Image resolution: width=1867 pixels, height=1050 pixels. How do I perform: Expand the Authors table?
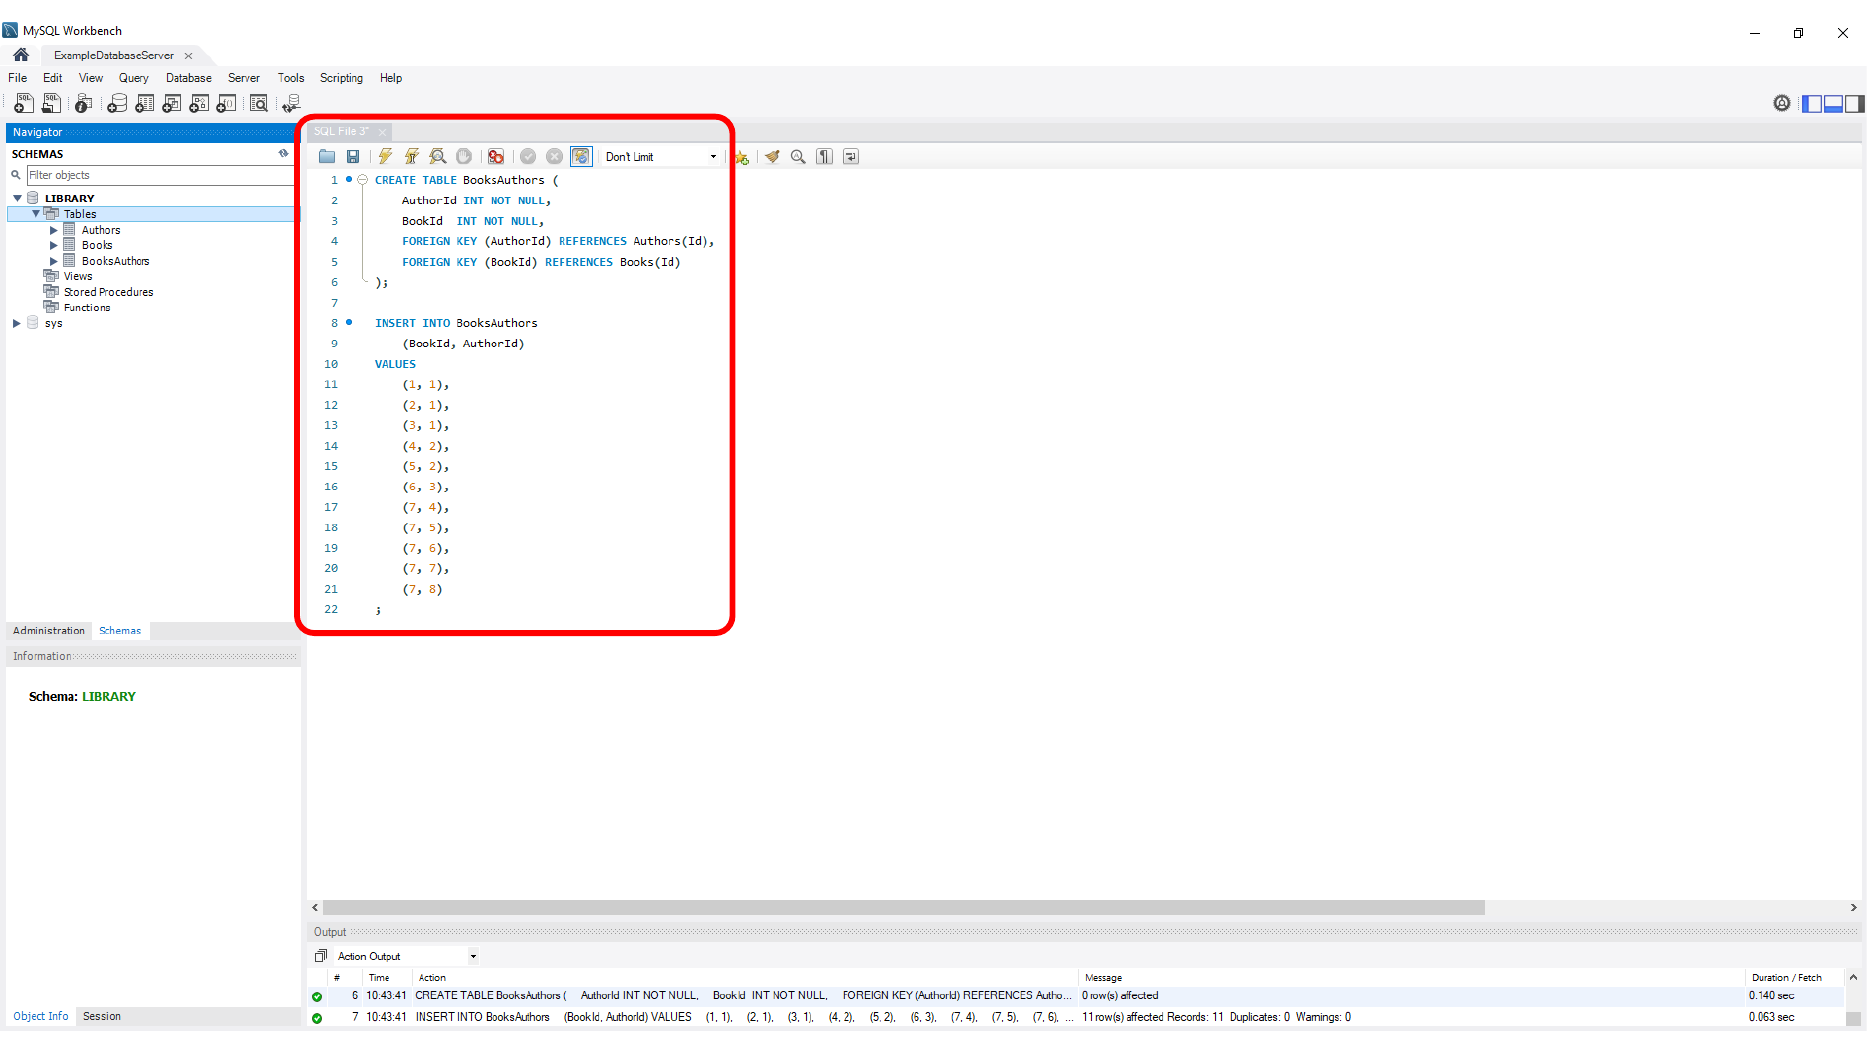click(x=54, y=230)
